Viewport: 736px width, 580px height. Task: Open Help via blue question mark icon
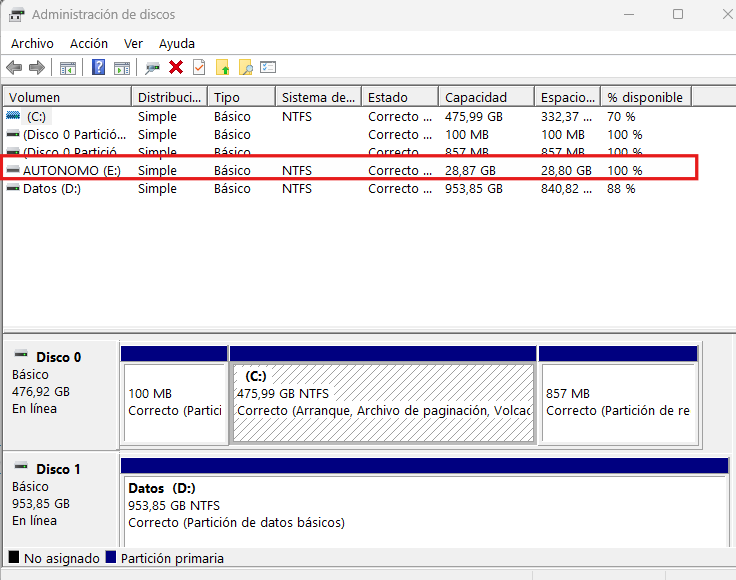coord(98,68)
